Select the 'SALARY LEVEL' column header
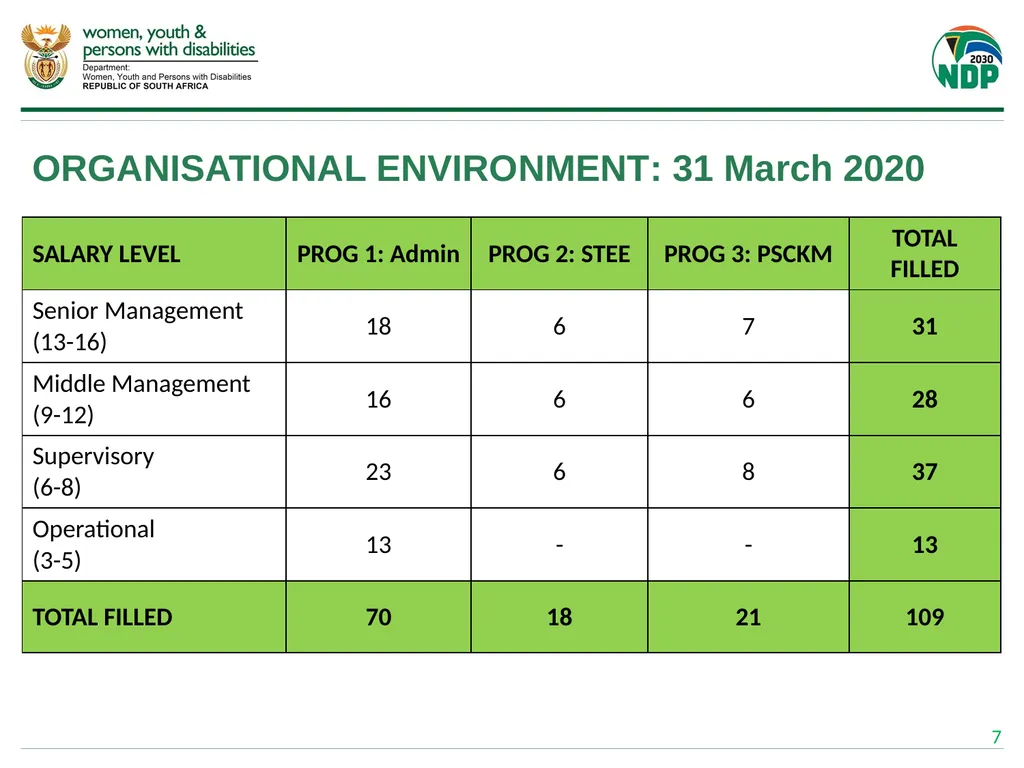This screenshot has height=768, width=1024. 106,254
